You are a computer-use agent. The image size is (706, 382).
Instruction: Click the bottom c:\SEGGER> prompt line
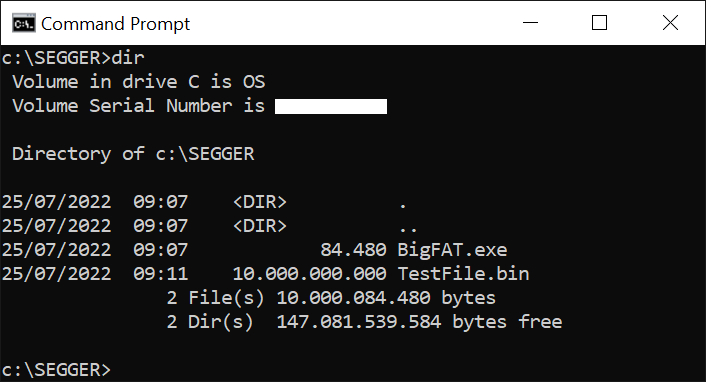point(56,370)
